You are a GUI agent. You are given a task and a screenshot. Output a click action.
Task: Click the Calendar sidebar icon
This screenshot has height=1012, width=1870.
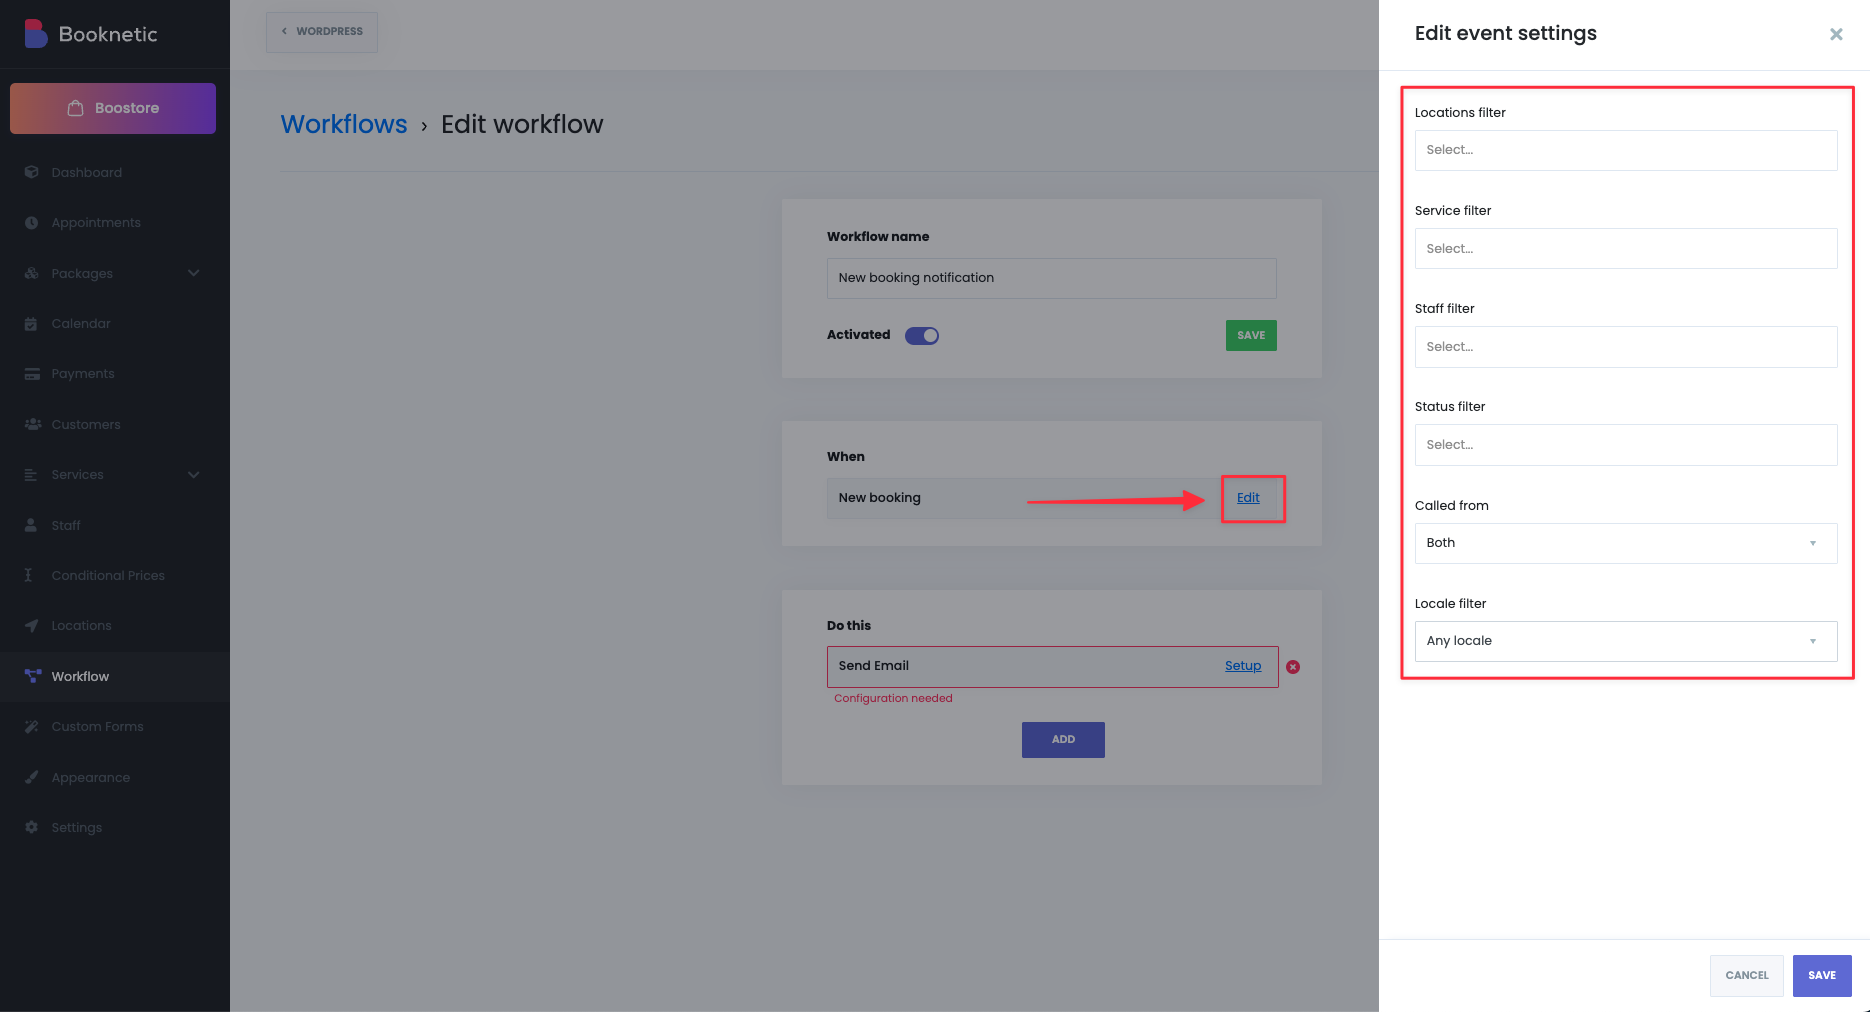[31, 323]
